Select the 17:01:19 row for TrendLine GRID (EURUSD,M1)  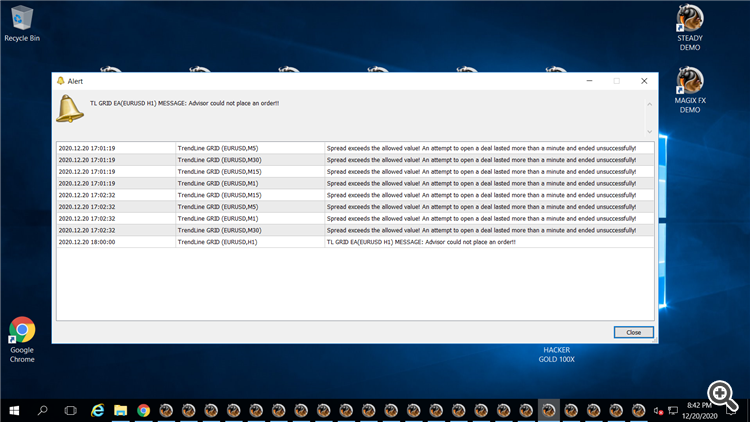(355, 183)
